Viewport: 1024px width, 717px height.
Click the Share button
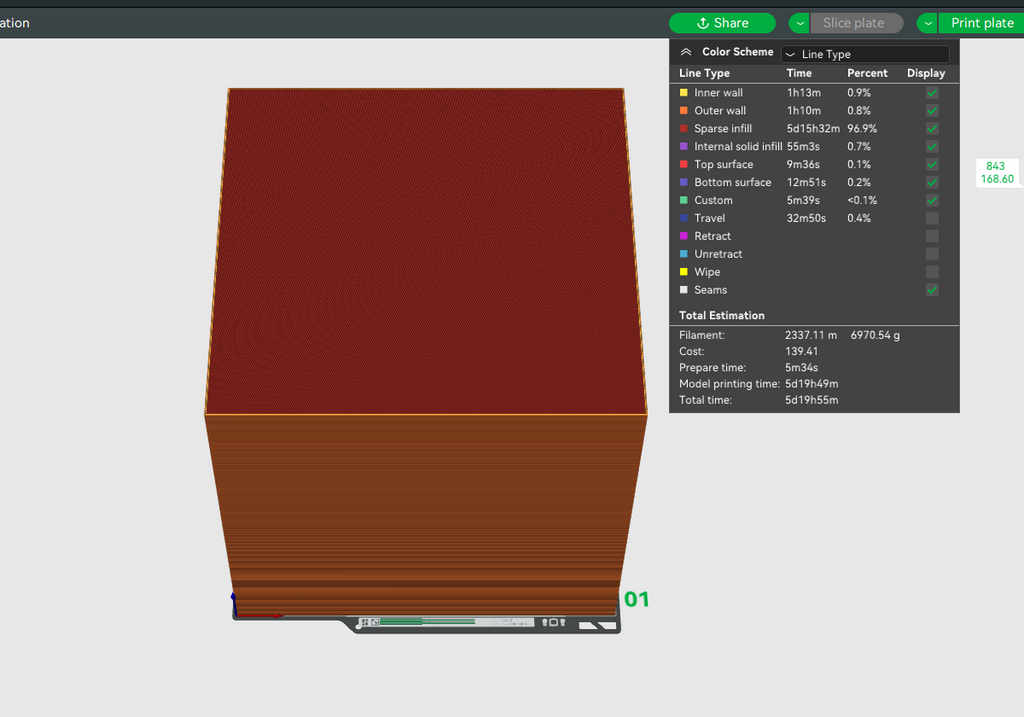click(x=722, y=24)
